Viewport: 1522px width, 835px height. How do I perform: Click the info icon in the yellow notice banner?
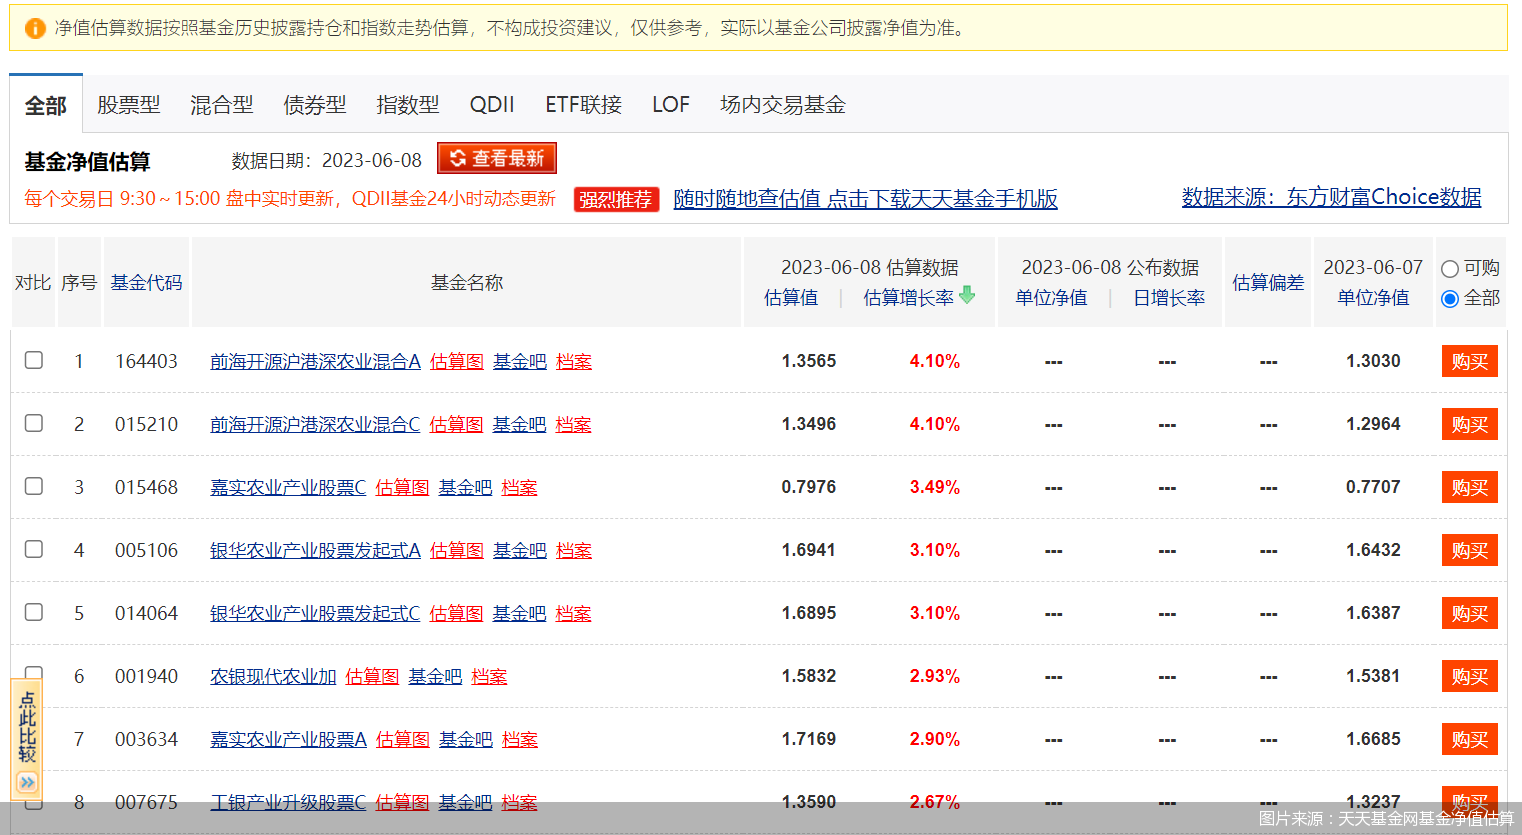pos(38,27)
